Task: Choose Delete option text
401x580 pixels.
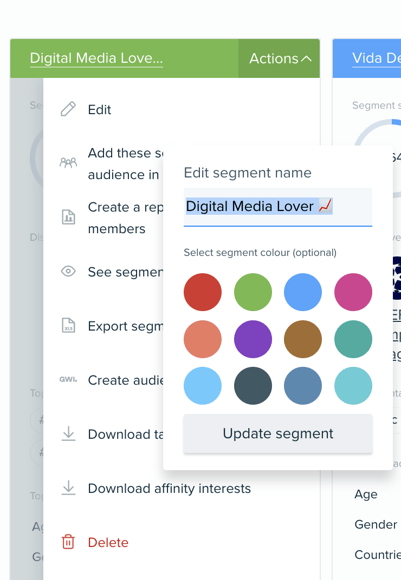Action: pyautogui.click(x=108, y=542)
